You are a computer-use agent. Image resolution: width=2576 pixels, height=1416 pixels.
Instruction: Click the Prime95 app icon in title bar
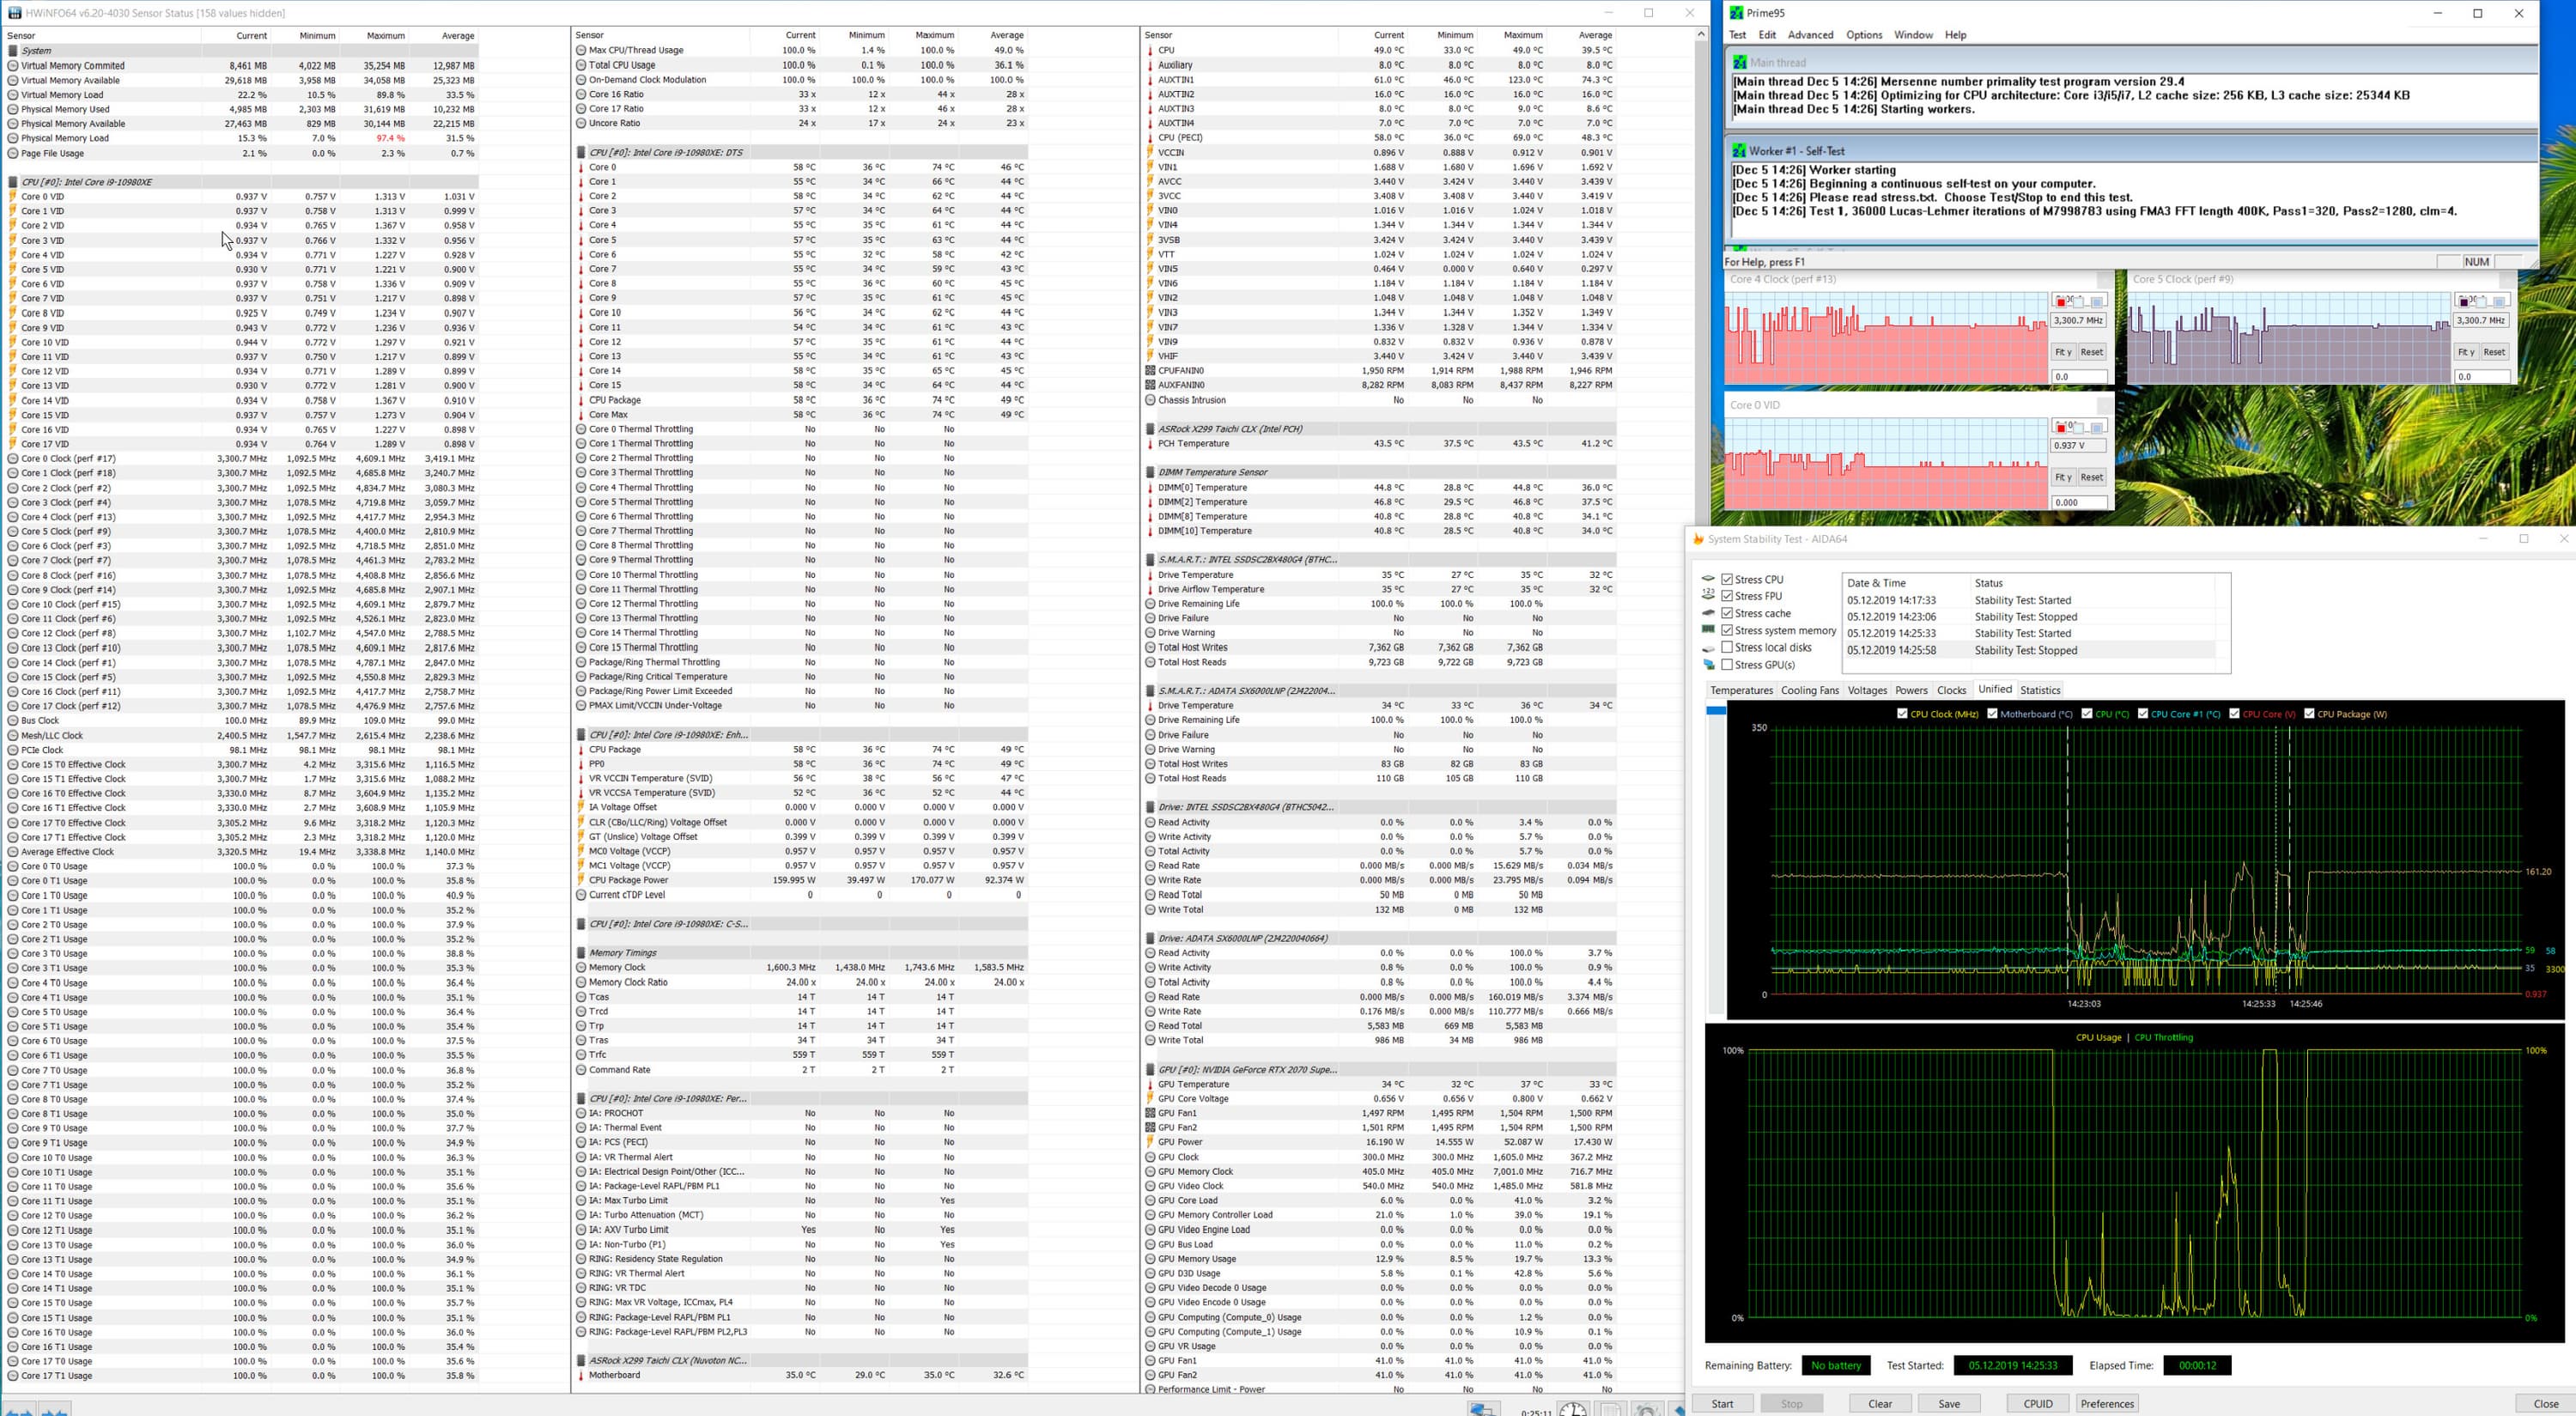tap(1736, 13)
